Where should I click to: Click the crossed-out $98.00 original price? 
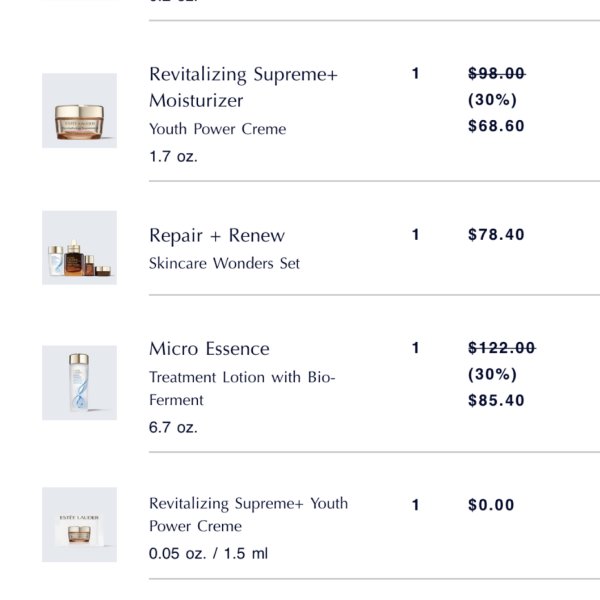coord(497,73)
